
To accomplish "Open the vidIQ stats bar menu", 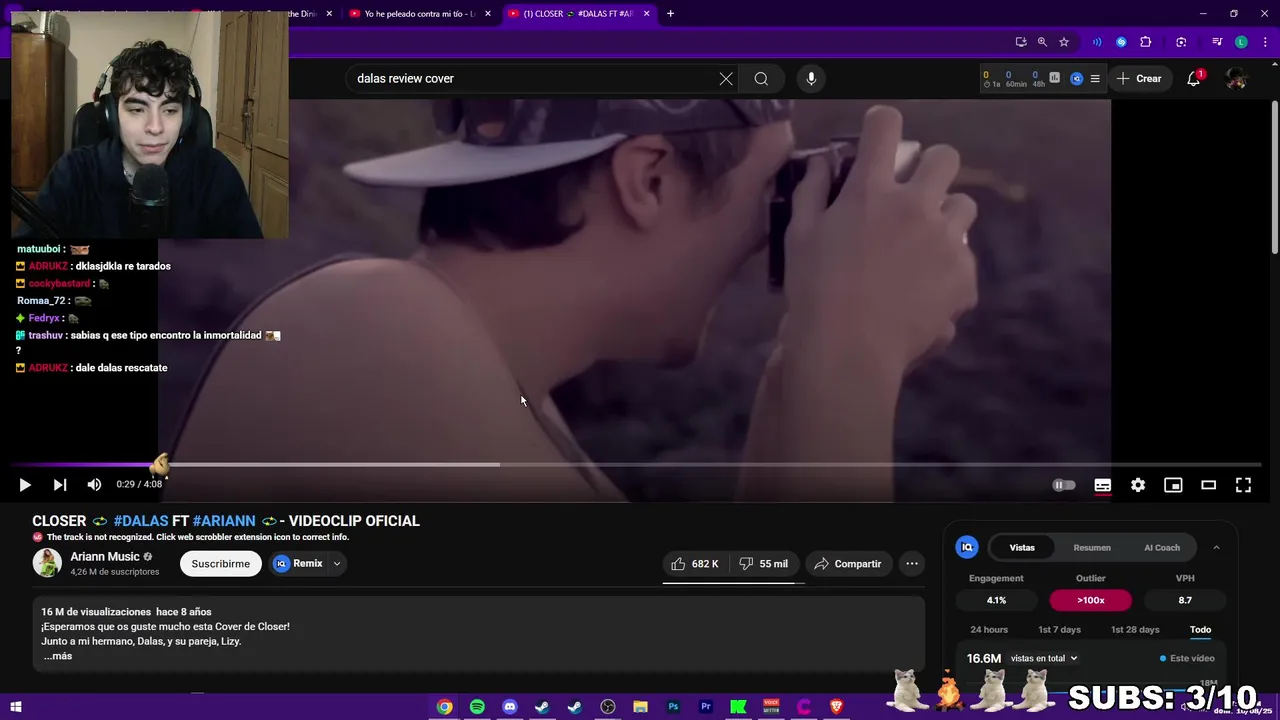I will coord(1095,79).
